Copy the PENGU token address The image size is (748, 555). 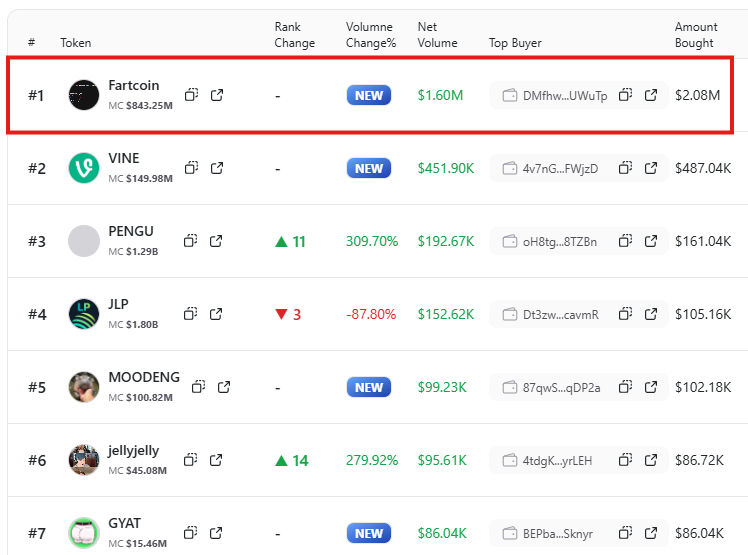pos(190,241)
